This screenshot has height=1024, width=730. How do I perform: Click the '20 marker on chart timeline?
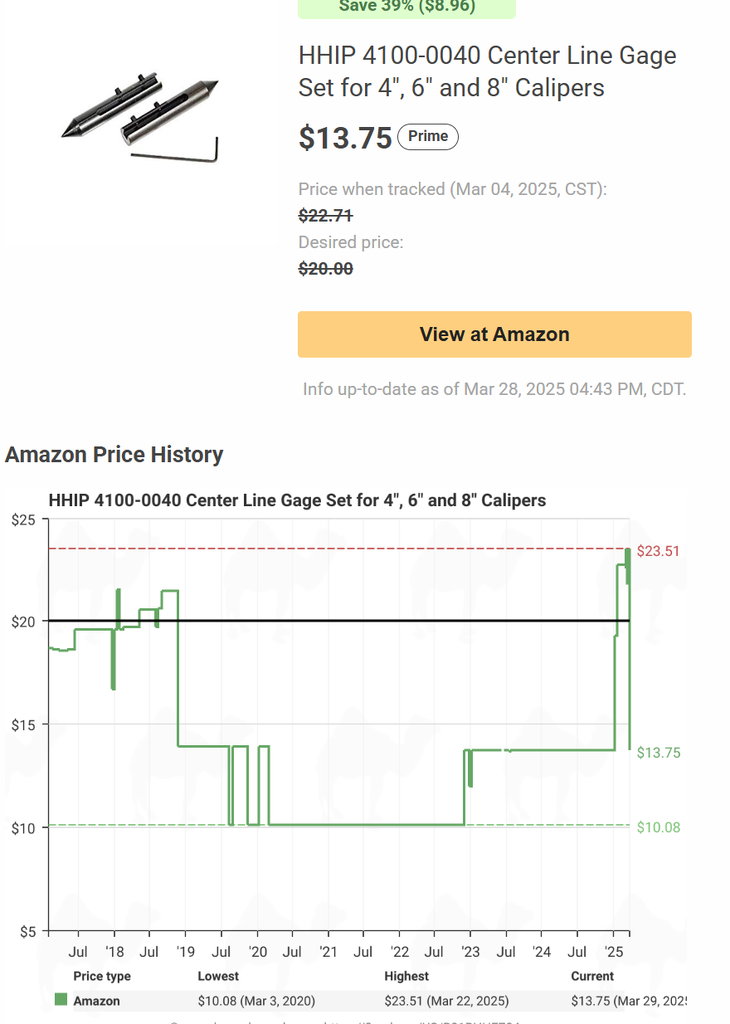tap(257, 951)
